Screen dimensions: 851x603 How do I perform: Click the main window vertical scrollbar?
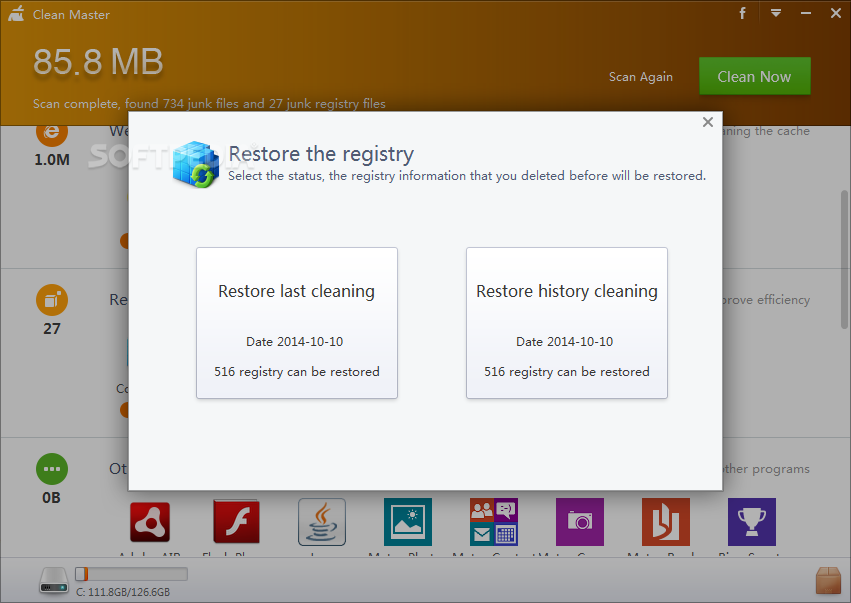[x=844, y=259]
